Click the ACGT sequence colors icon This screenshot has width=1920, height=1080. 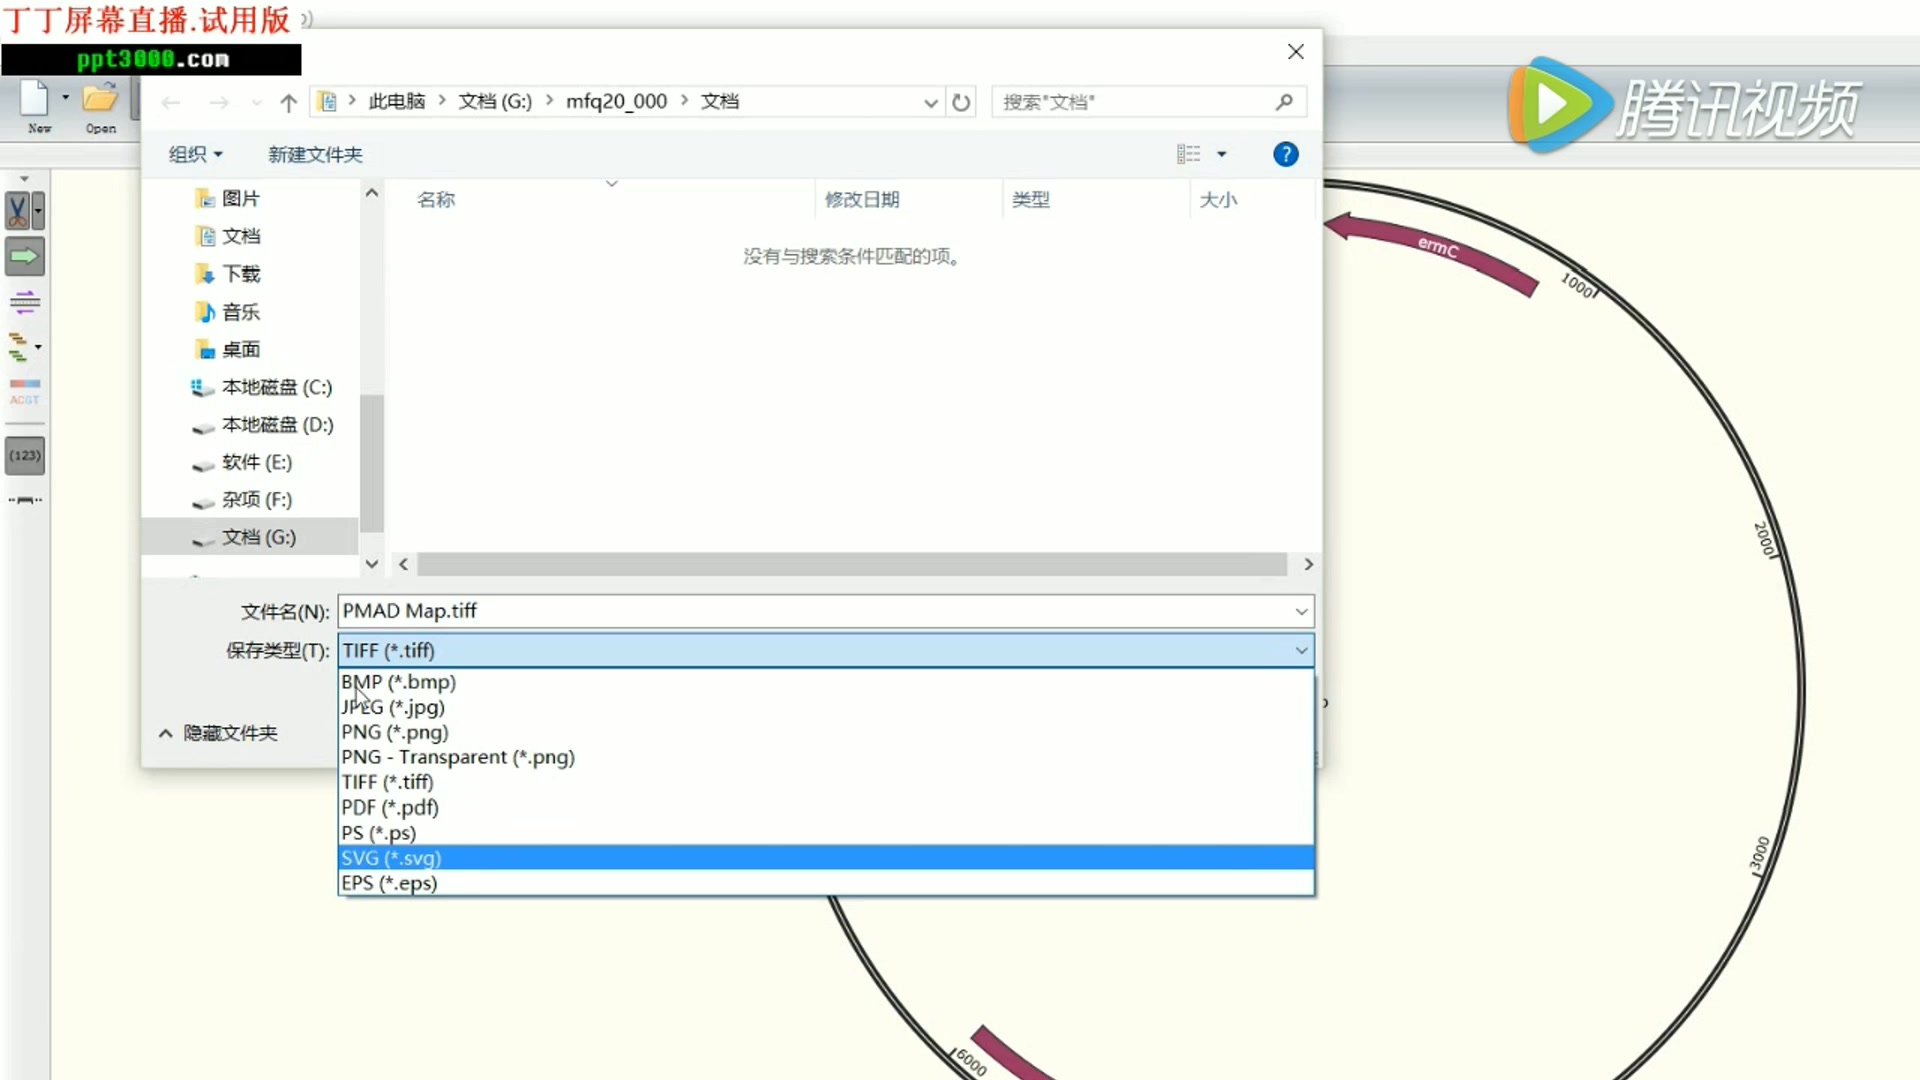tap(25, 391)
